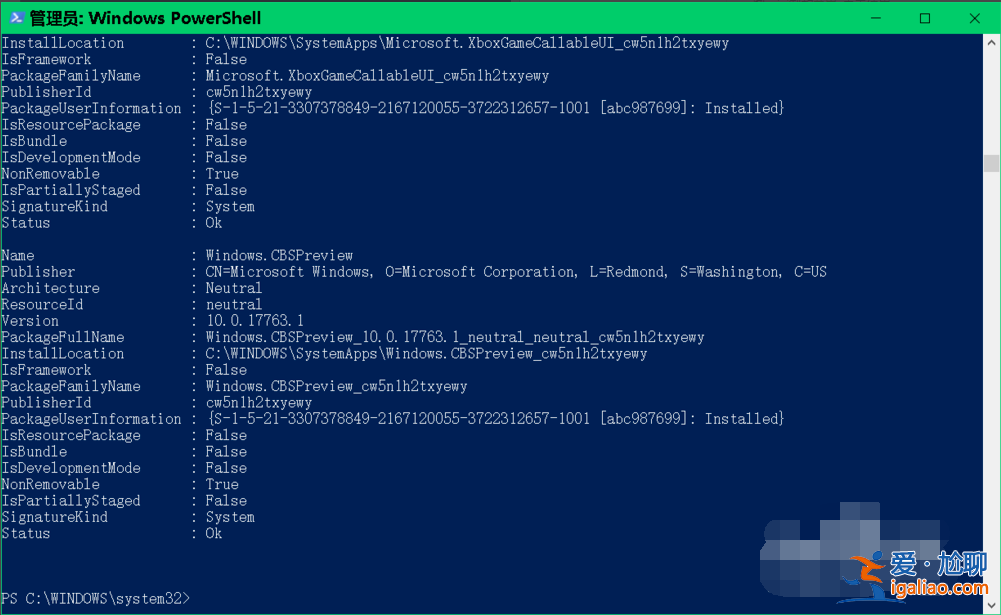Close the PowerShell window
Image resolution: width=1001 pixels, height=615 pixels.
[x=975, y=18]
